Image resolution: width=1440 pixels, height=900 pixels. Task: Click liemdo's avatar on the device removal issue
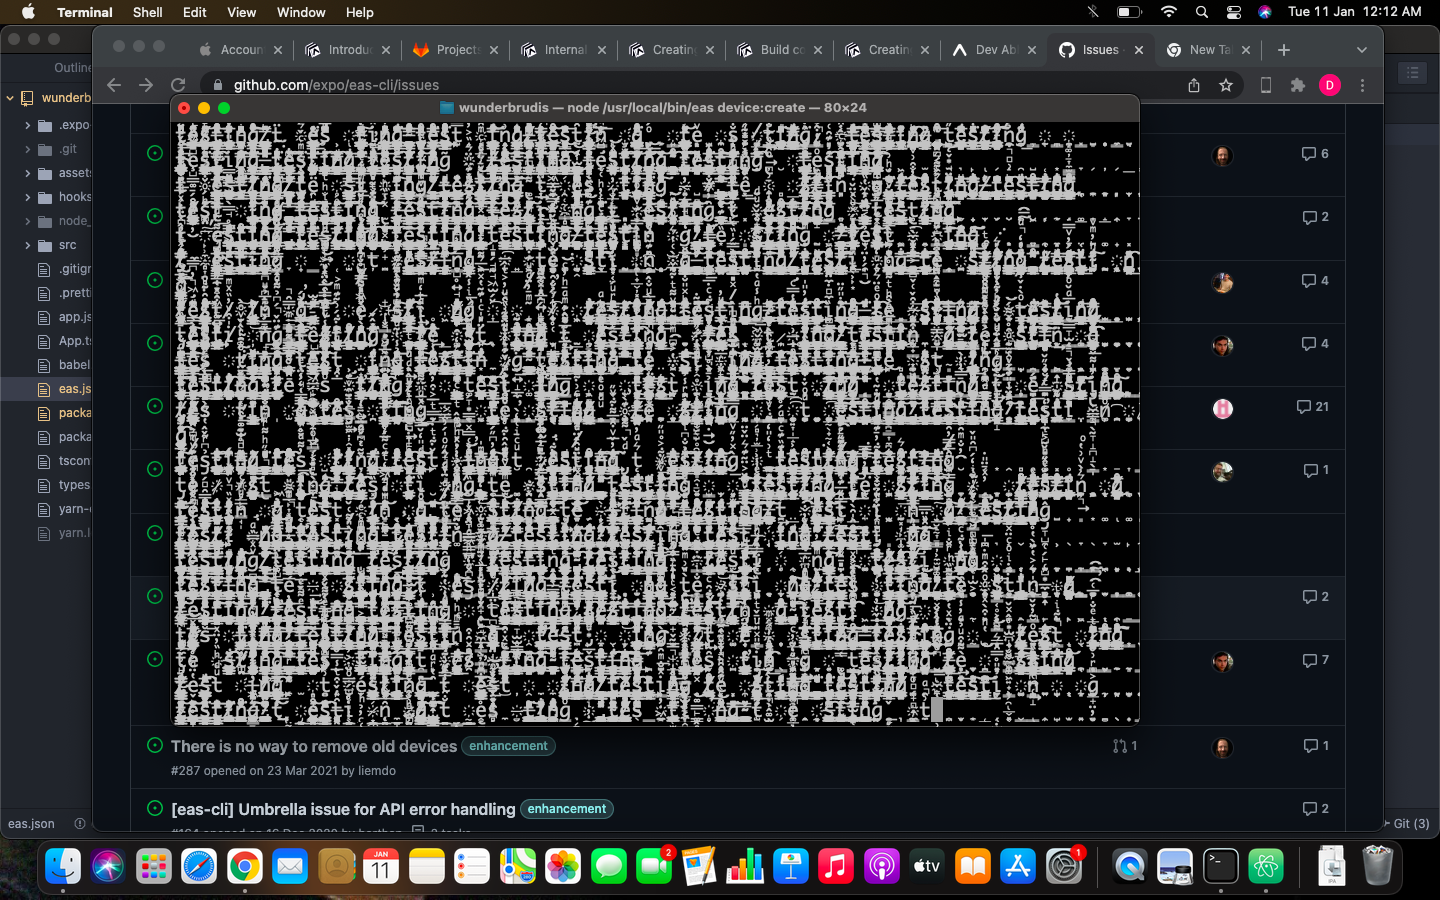pyautogui.click(x=1222, y=746)
